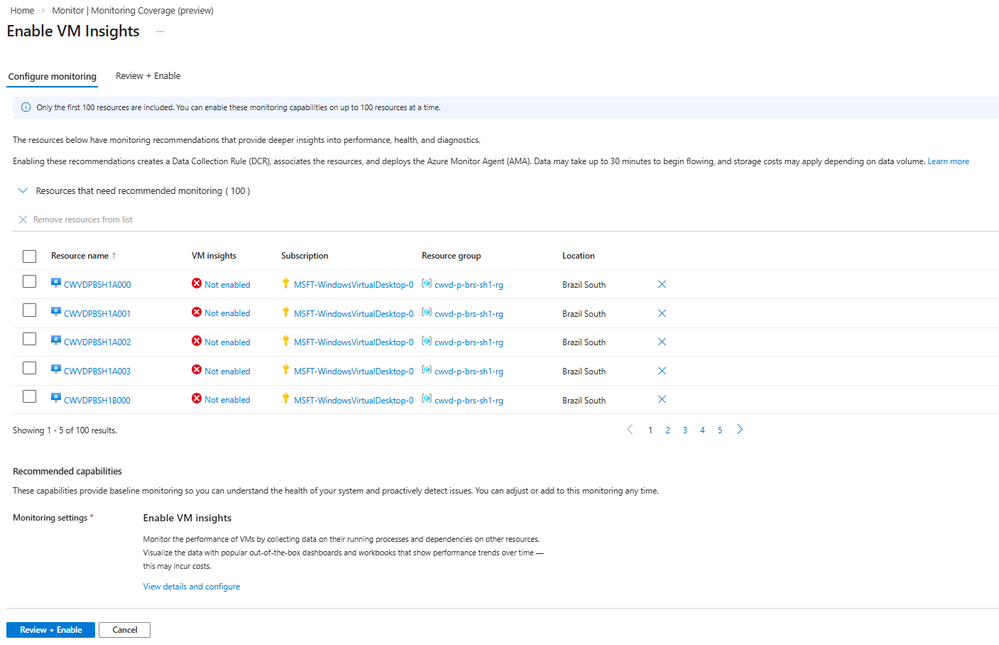Check the box for CWVDPBSH1A003
Viewport: 999px width, 645px height.
29,368
